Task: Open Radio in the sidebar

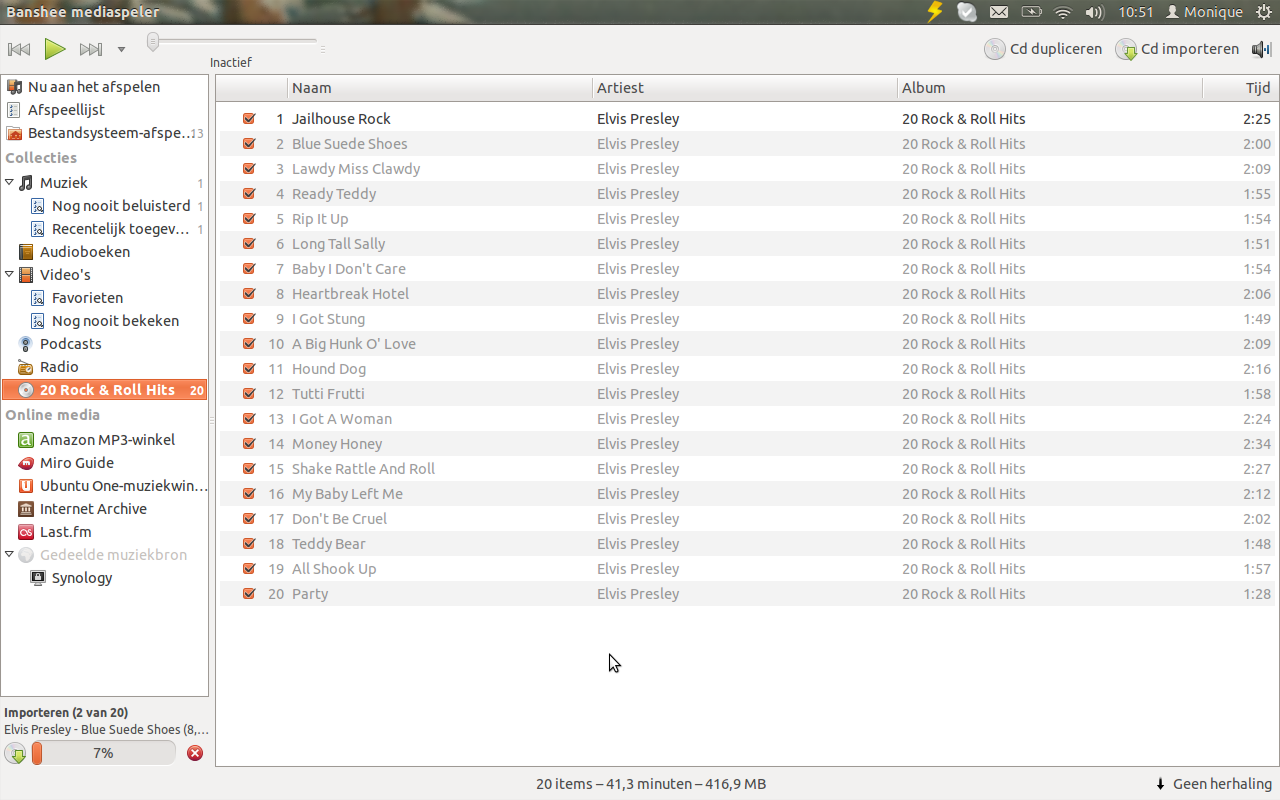Action: tap(59, 367)
